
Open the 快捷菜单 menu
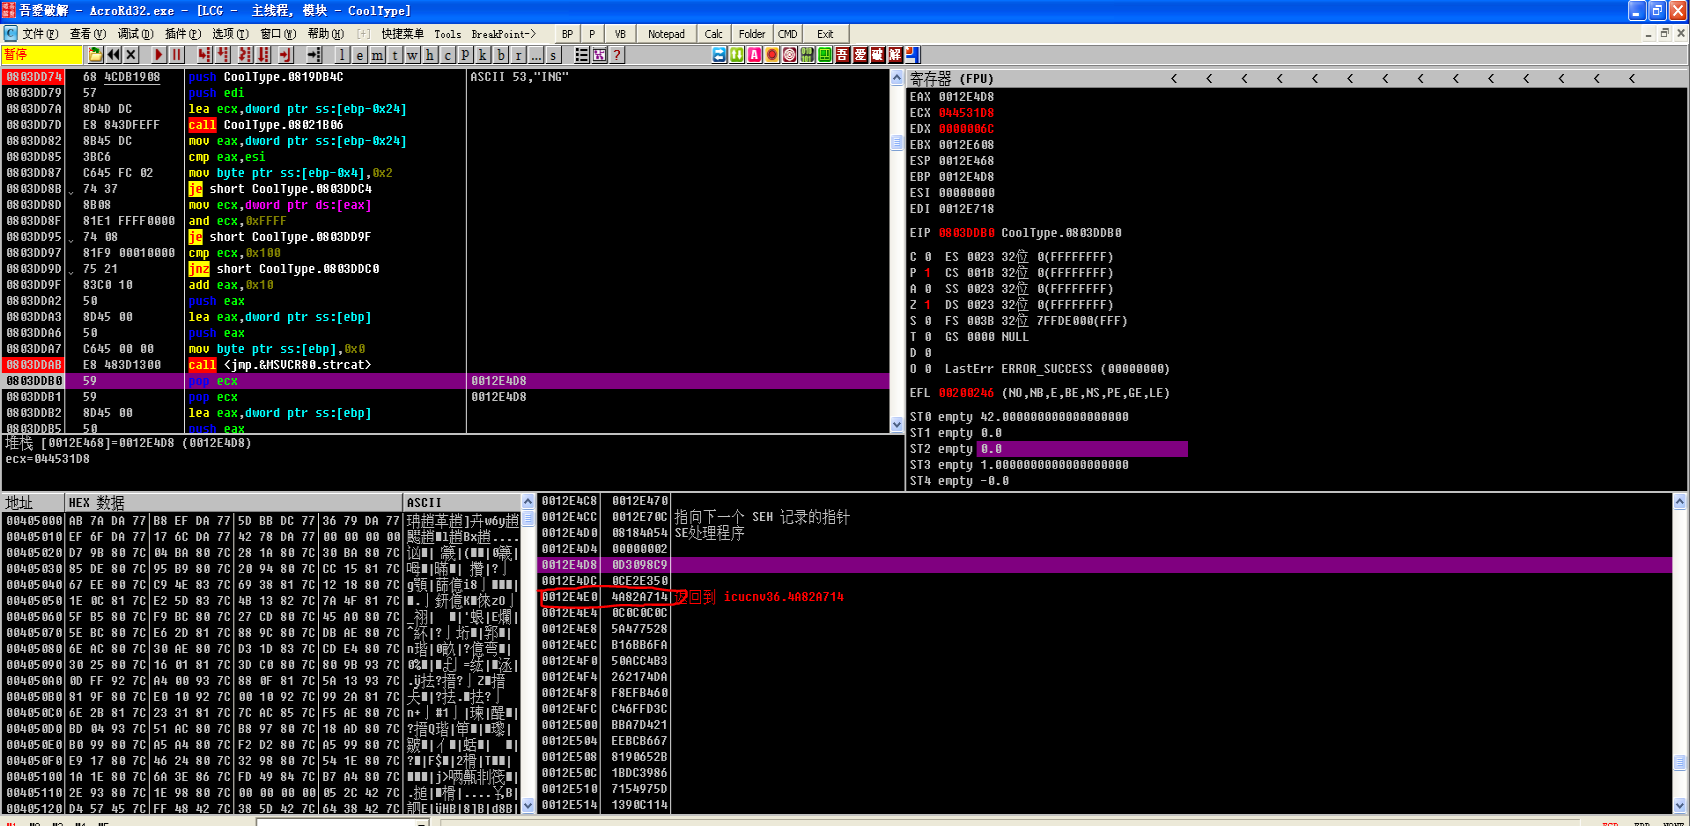(402, 34)
